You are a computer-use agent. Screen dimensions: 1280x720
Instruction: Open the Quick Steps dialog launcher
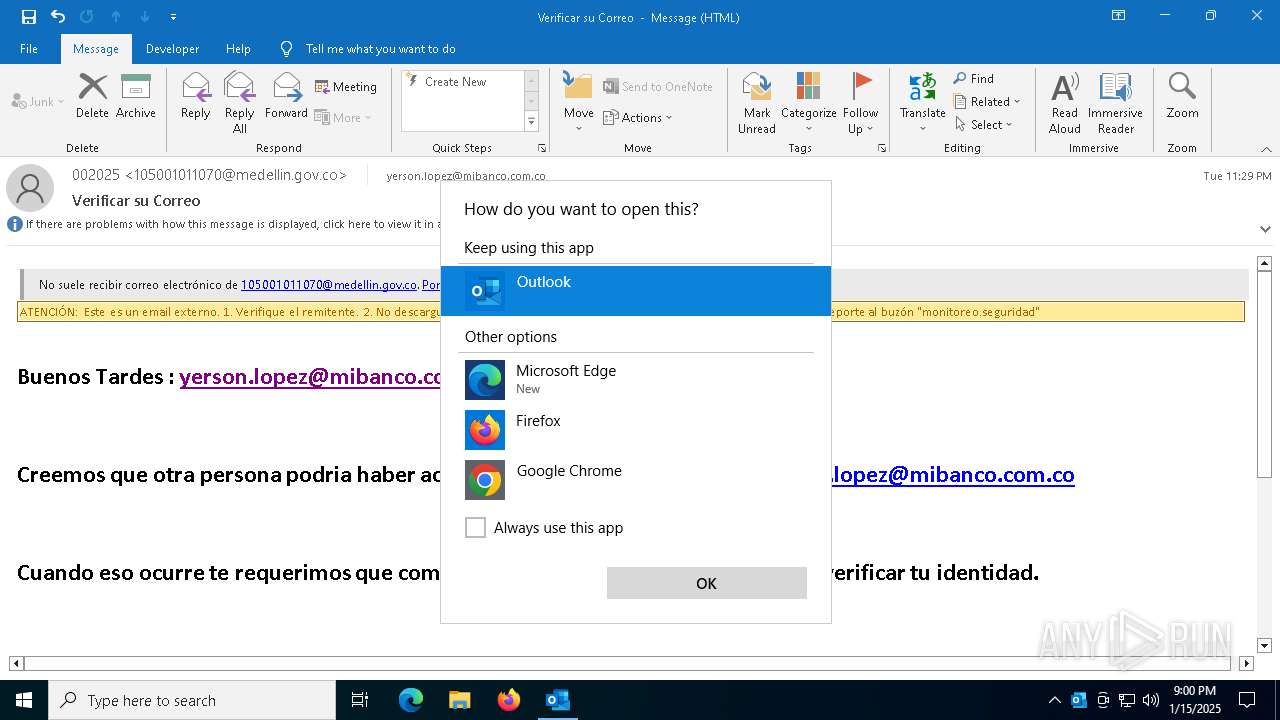click(542, 148)
